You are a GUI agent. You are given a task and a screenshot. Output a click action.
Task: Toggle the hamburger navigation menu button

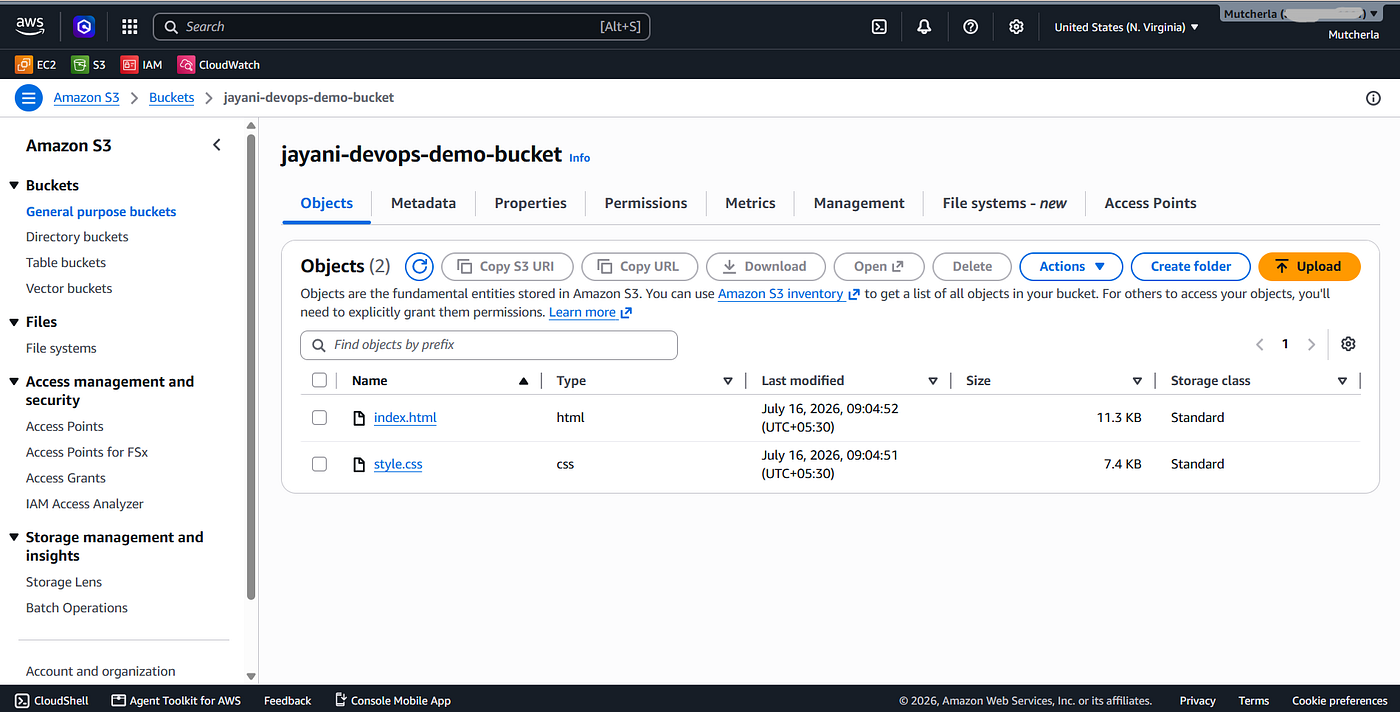(x=28, y=97)
